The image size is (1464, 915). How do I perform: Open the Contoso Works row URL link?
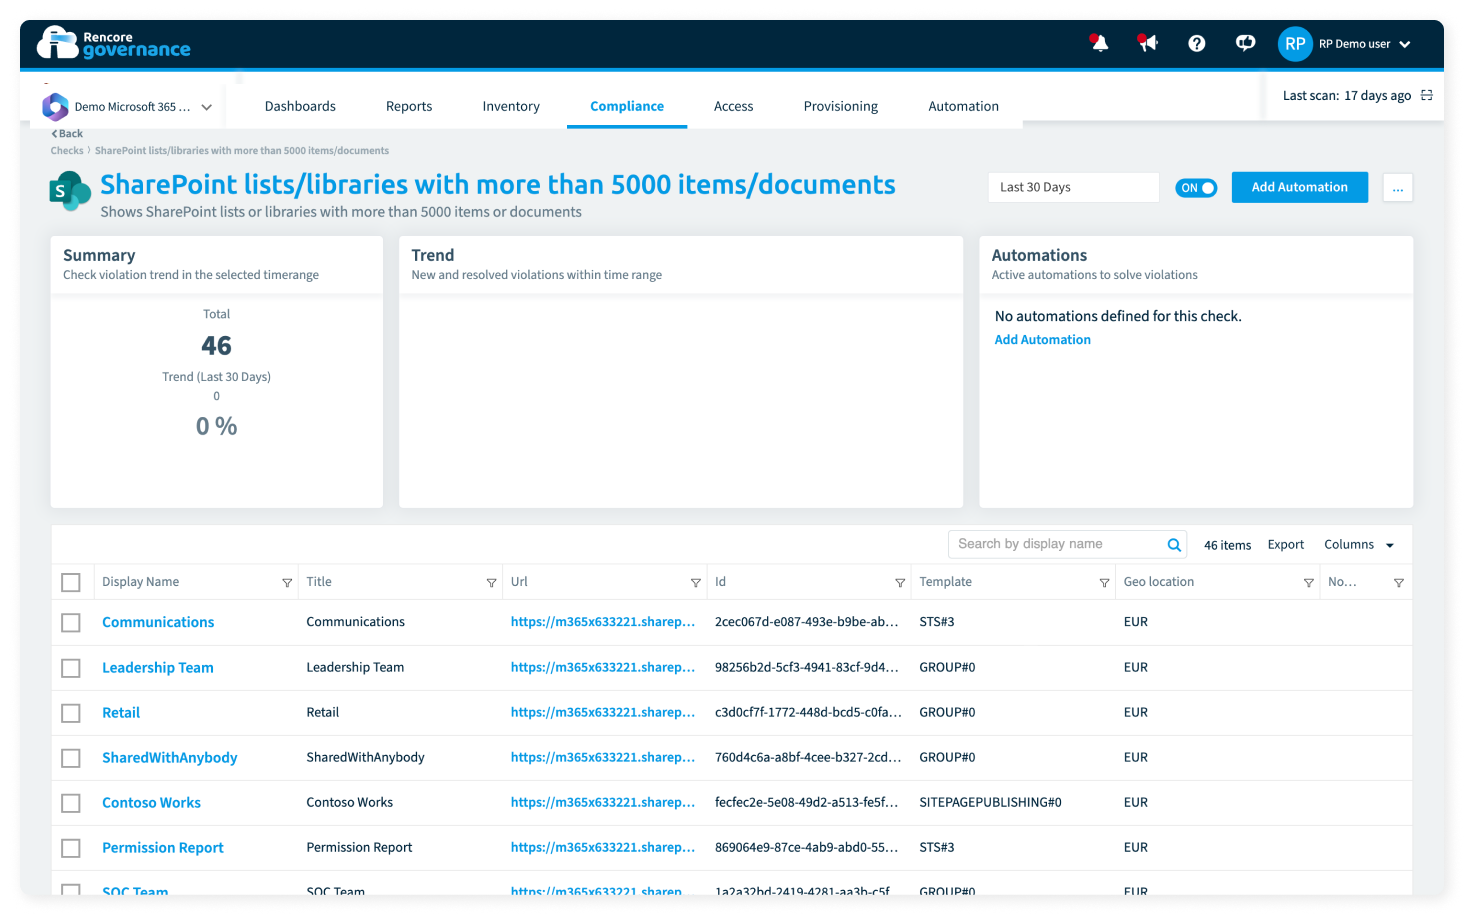602,802
